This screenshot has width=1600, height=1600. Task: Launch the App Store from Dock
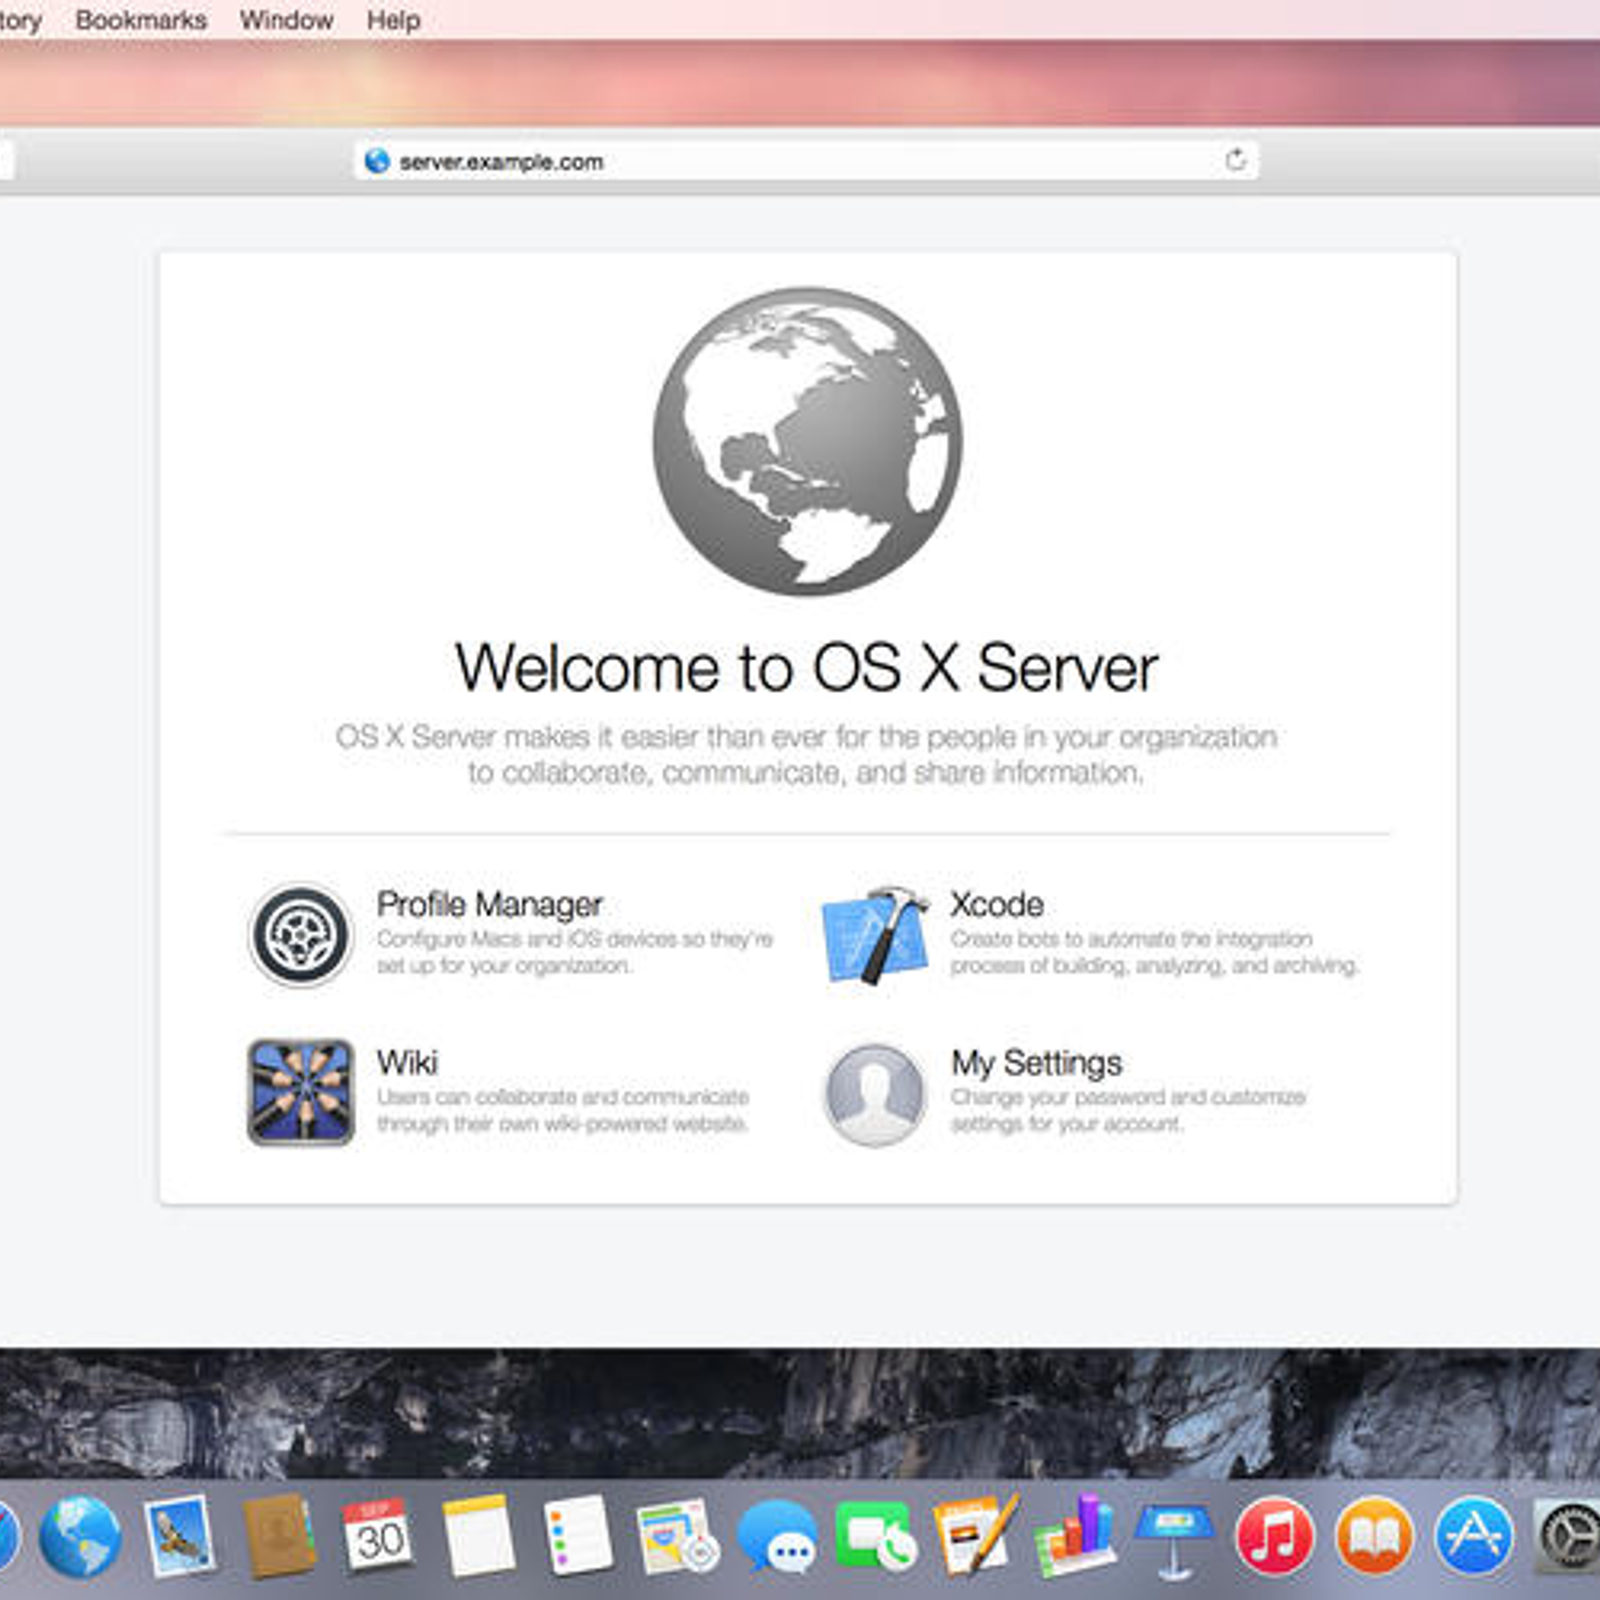coord(1473,1538)
